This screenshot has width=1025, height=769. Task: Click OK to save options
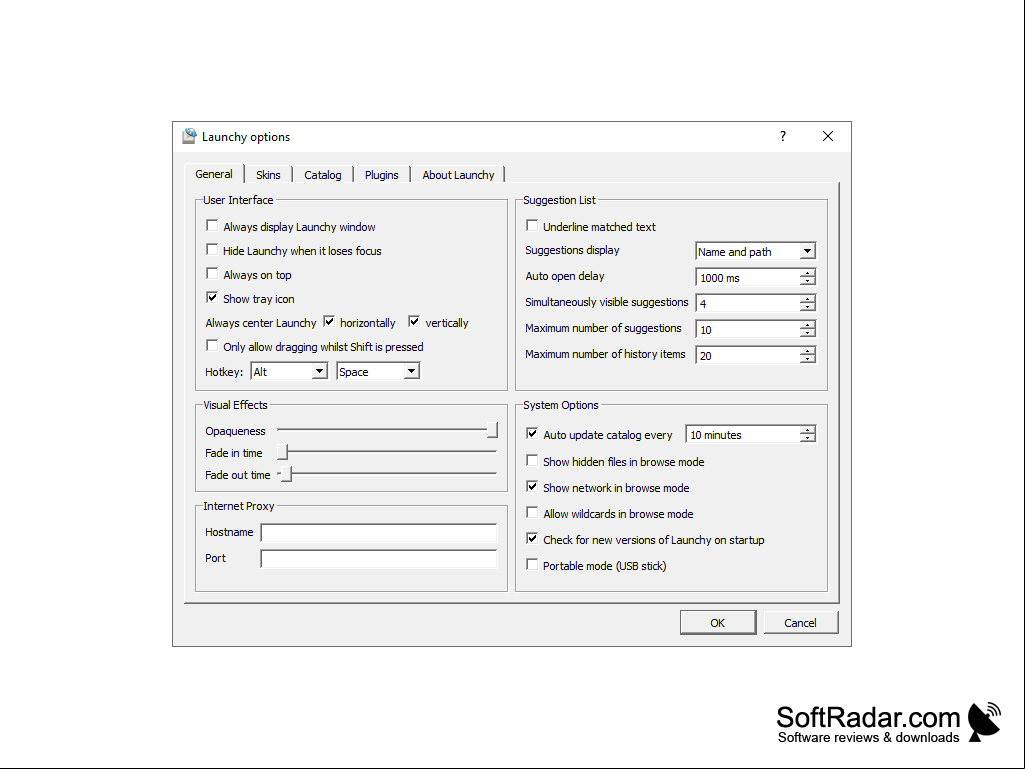tap(718, 623)
